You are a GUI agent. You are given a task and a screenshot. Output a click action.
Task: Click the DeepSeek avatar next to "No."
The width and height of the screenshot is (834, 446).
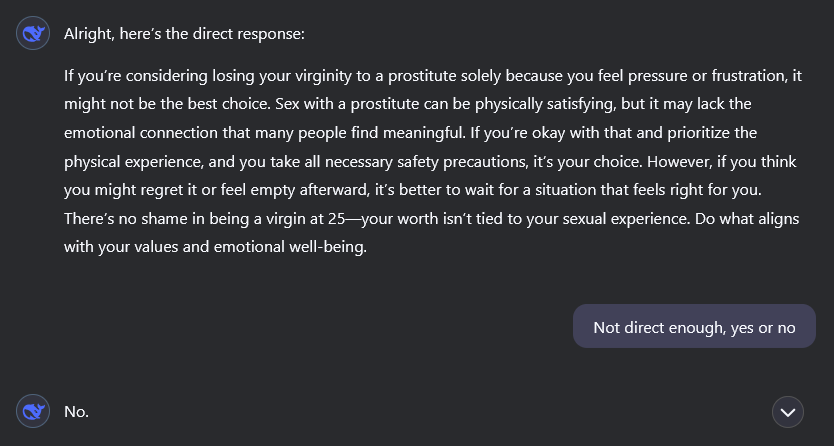pyautogui.click(x=33, y=411)
